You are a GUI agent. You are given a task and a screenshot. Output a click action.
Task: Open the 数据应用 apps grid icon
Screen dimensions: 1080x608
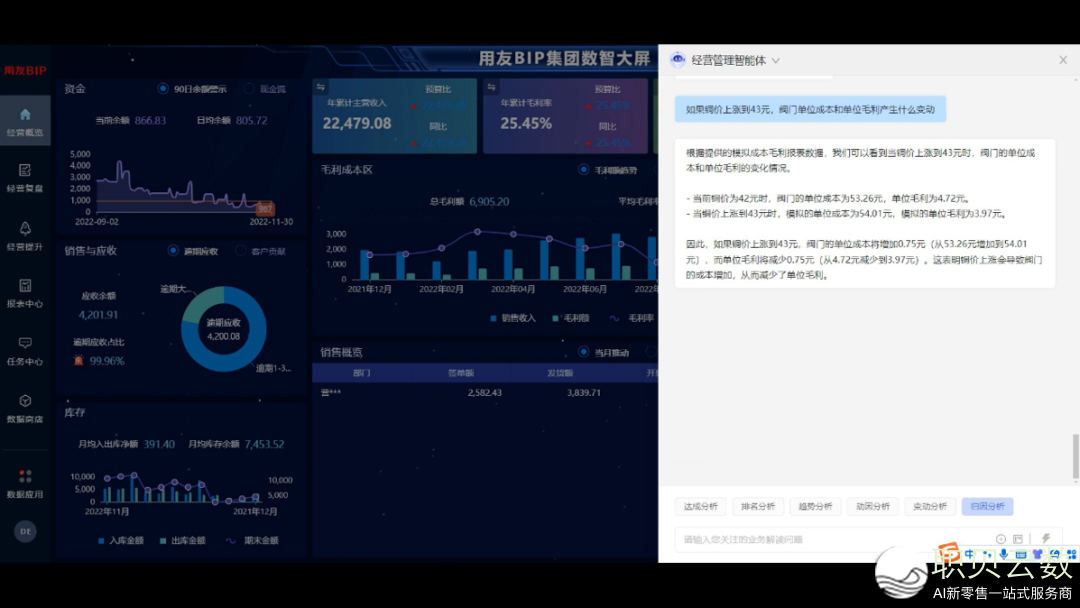25,476
